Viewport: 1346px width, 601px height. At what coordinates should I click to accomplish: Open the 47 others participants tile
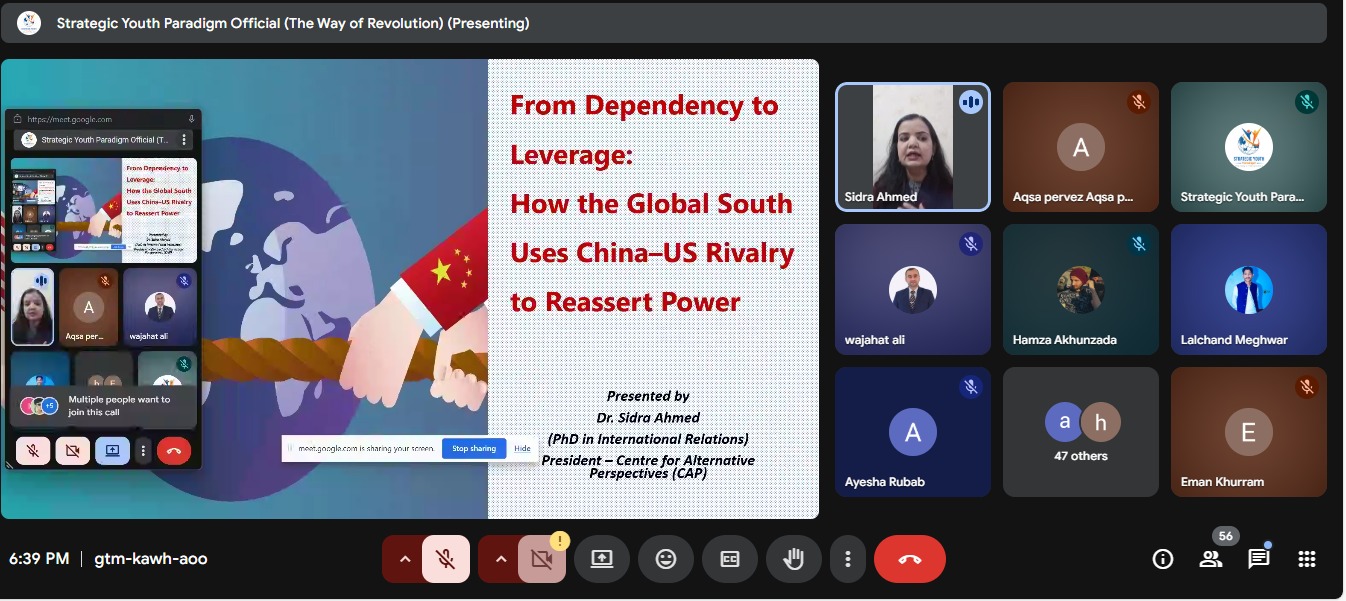point(1081,432)
